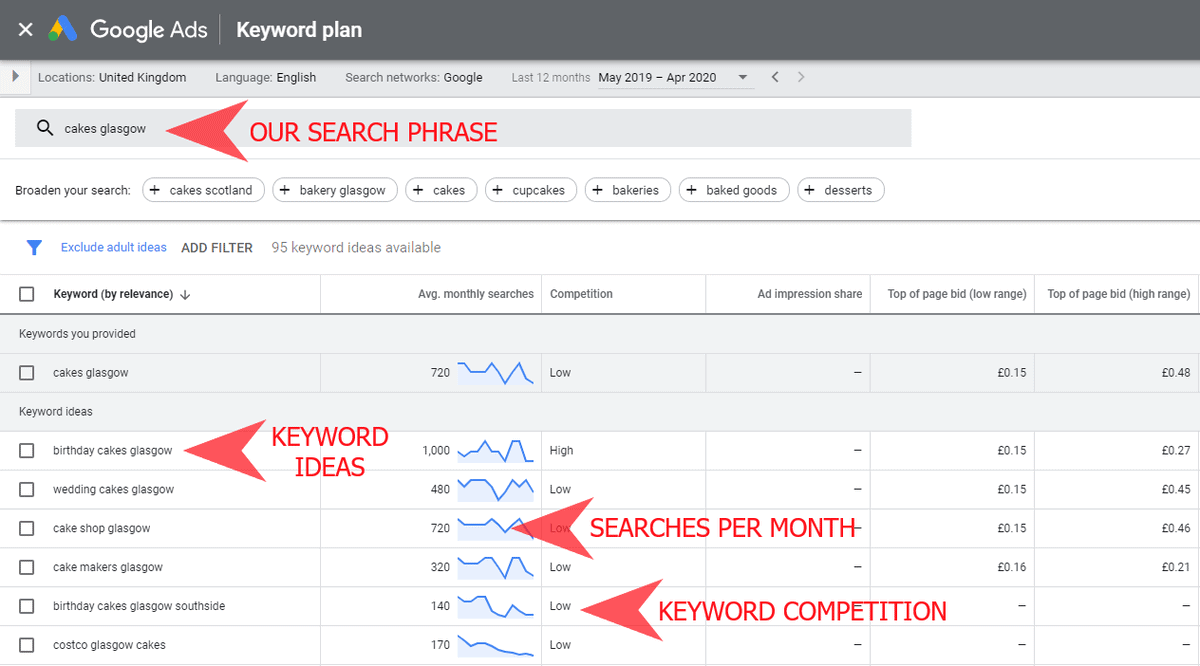1200x666 pixels.
Task: Add 'desserts' chip to broaden search
Action: tap(840, 190)
